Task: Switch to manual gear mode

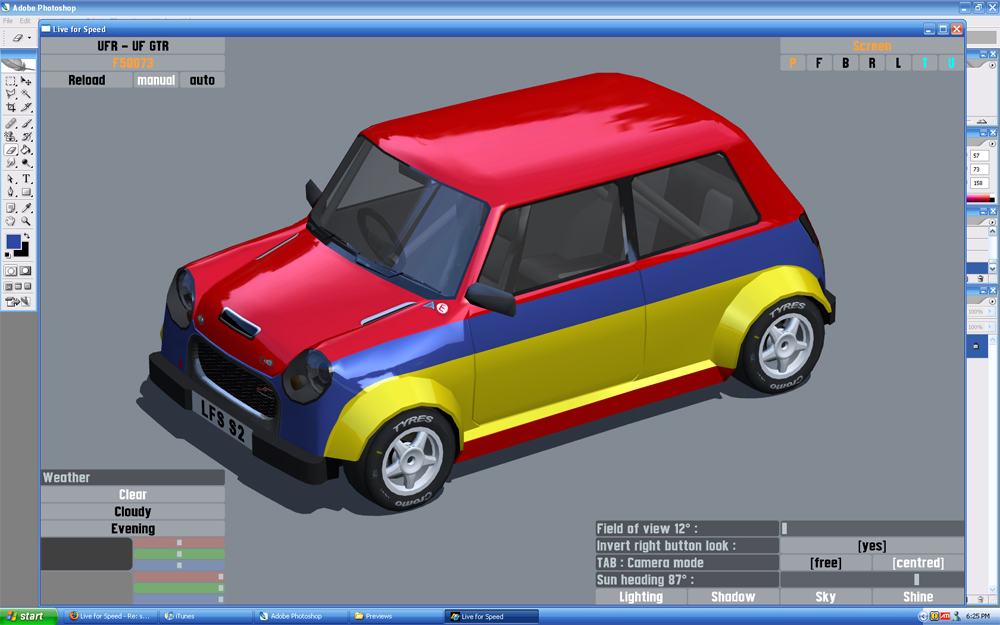Action: pos(156,80)
